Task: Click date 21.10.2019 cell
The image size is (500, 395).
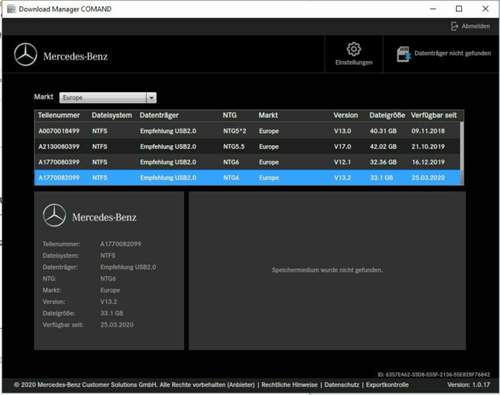Action: pyautogui.click(x=428, y=147)
